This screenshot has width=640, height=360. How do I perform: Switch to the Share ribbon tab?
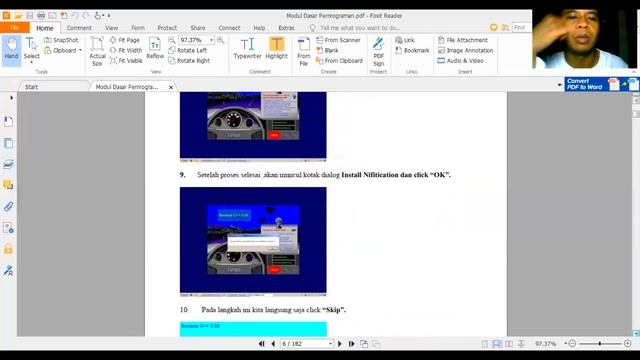pos(198,28)
